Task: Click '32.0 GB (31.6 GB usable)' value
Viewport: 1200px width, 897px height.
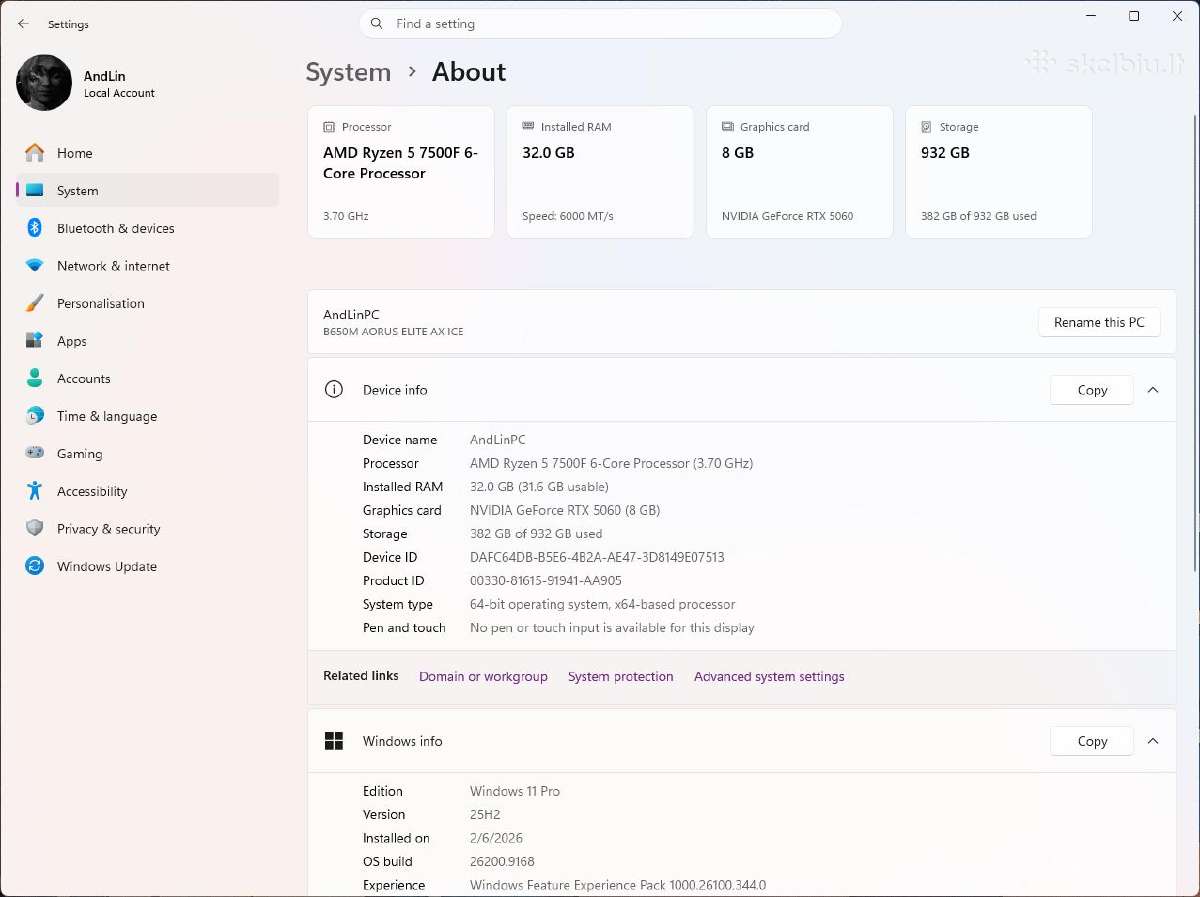Action: click(539, 487)
